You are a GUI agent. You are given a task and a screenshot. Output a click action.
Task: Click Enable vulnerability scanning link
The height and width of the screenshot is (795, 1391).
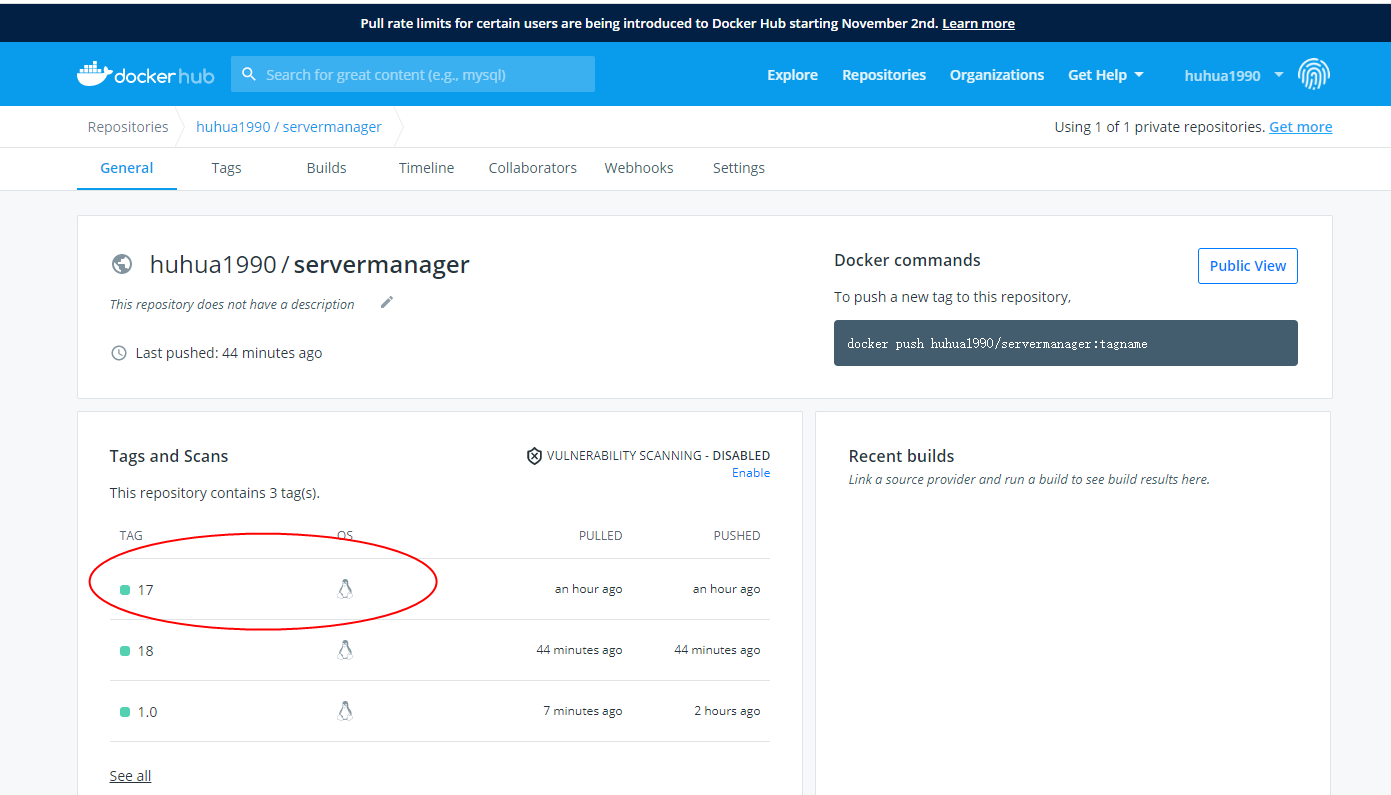751,473
